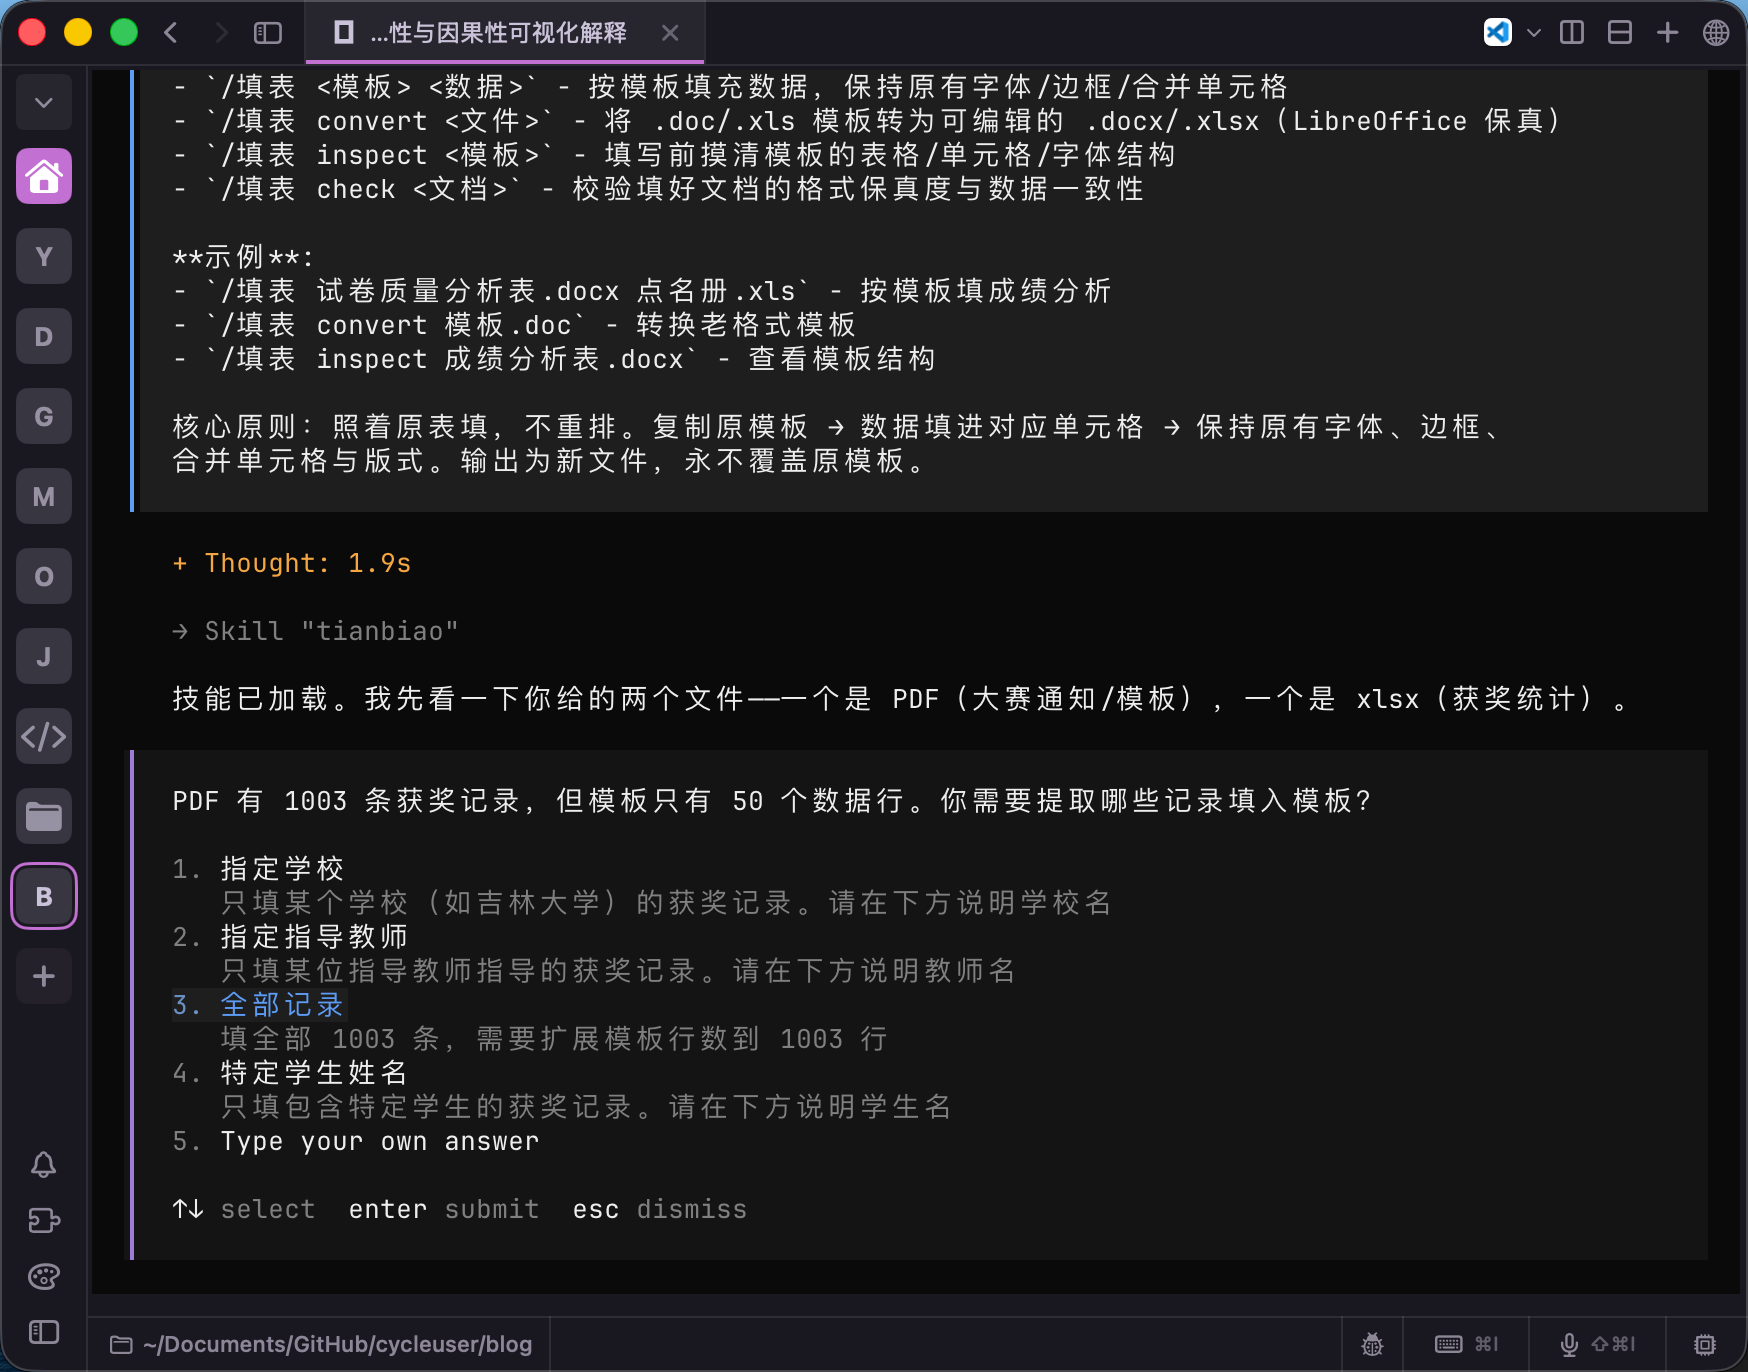Add a new workspace with plus icon

coord(44,976)
